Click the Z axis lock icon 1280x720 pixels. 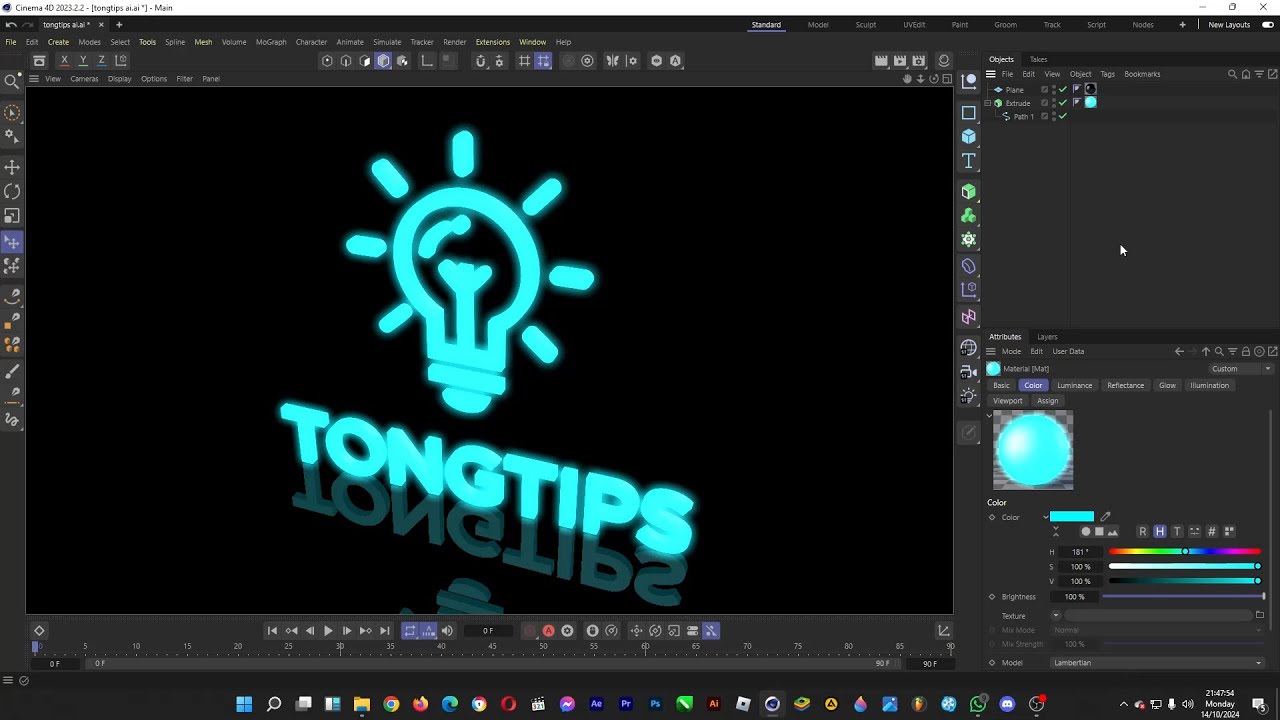coord(101,60)
